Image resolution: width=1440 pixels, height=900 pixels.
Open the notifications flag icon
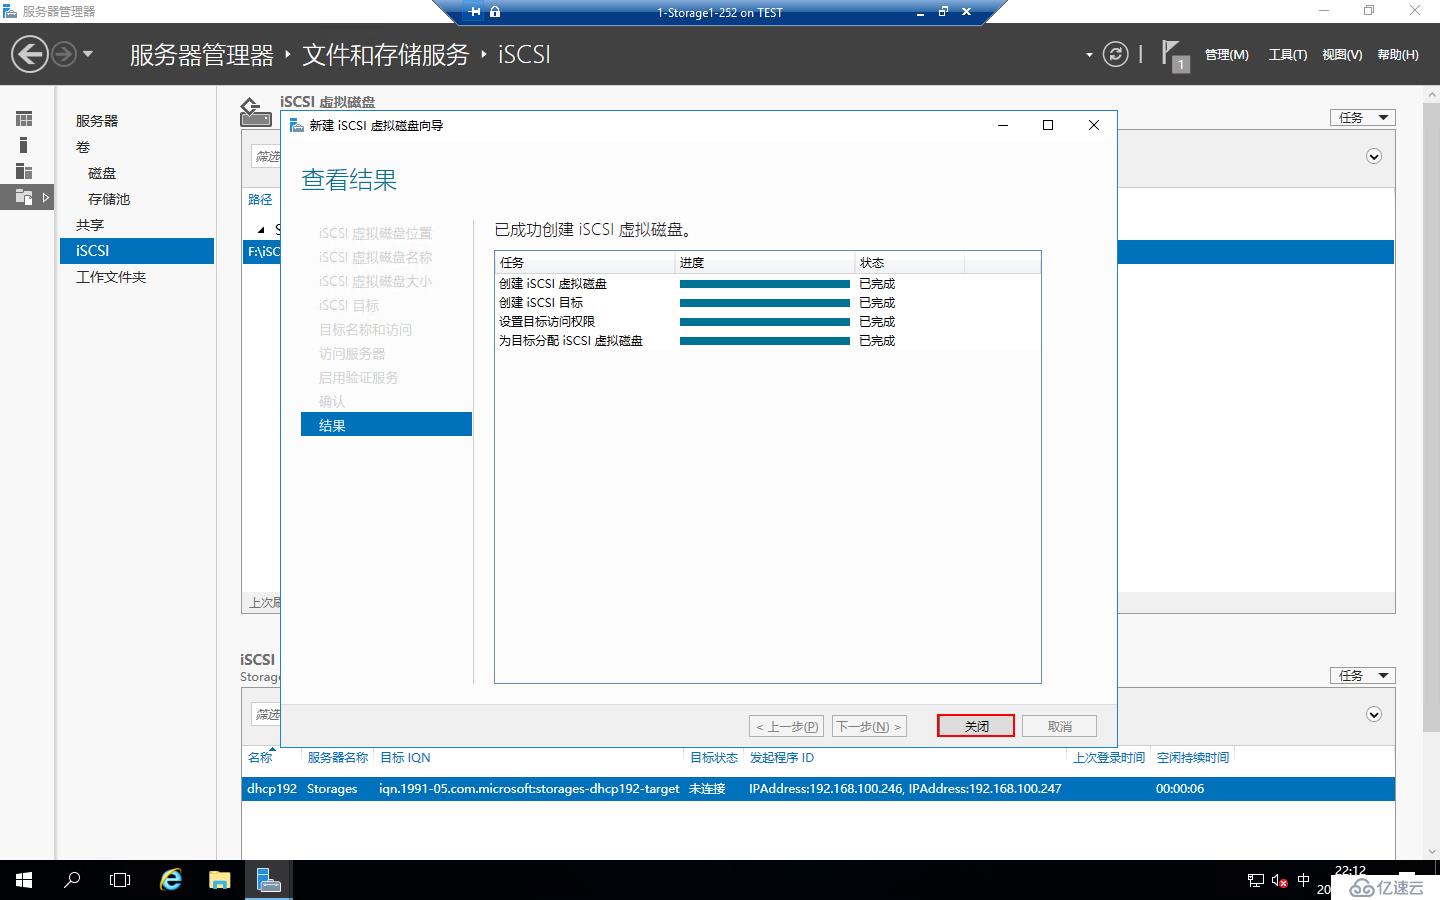[1174, 55]
